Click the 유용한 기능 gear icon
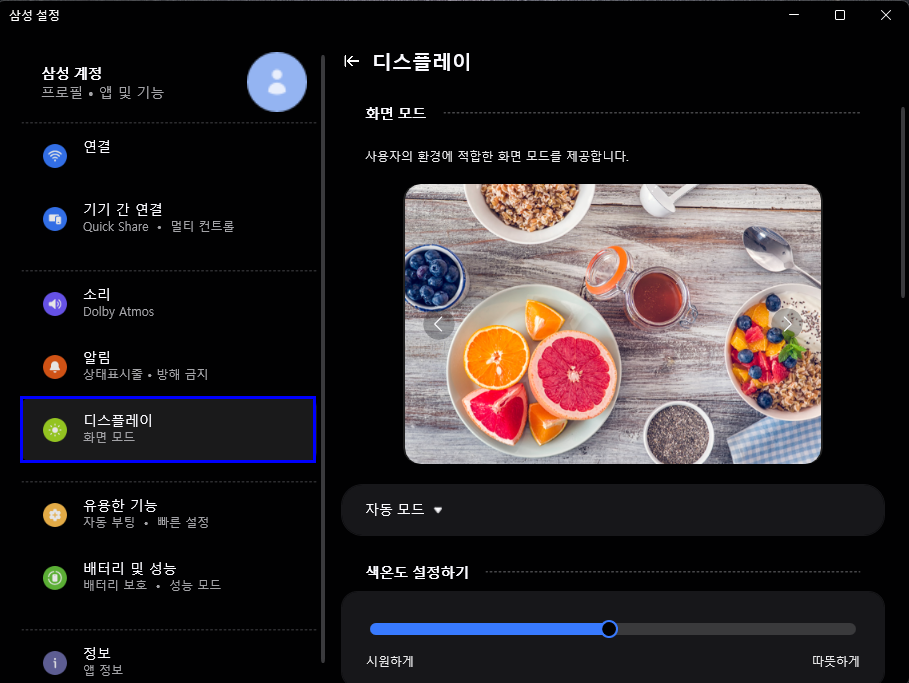The height and width of the screenshot is (683, 909). pyautogui.click(x=55, y=513)
